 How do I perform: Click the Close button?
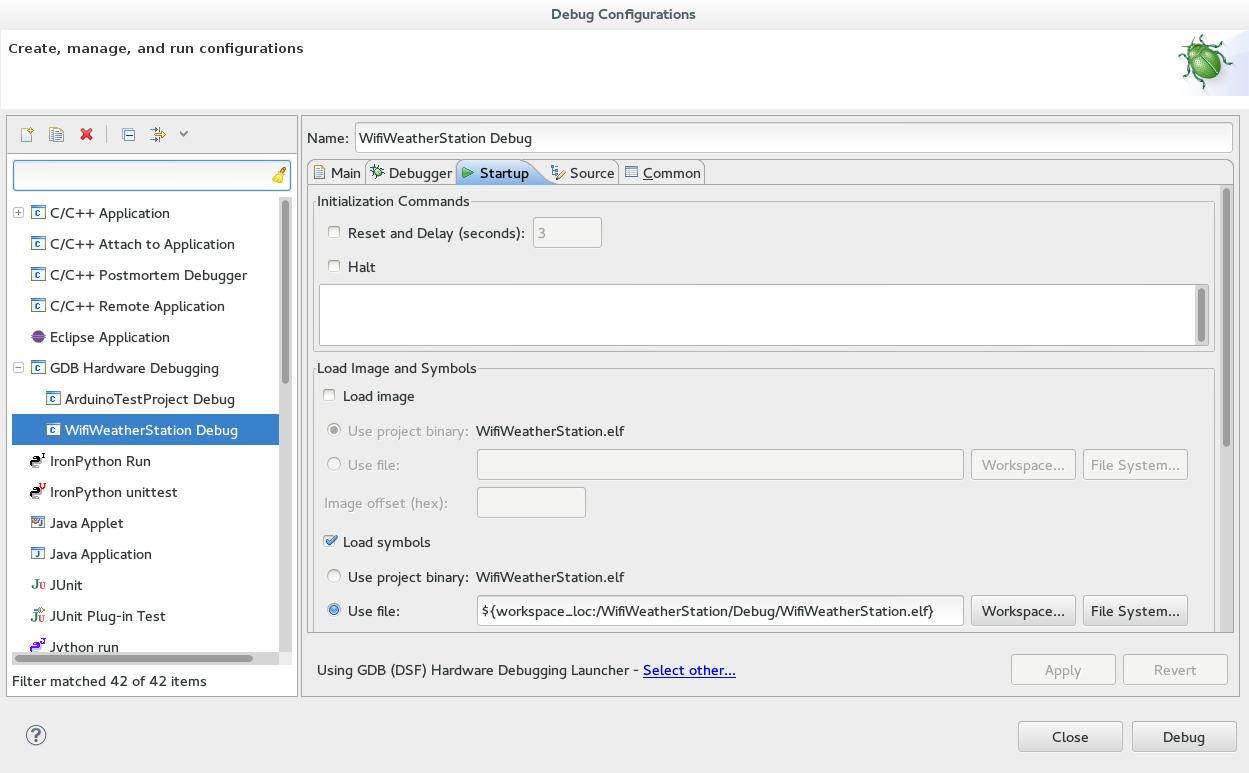1070,737
